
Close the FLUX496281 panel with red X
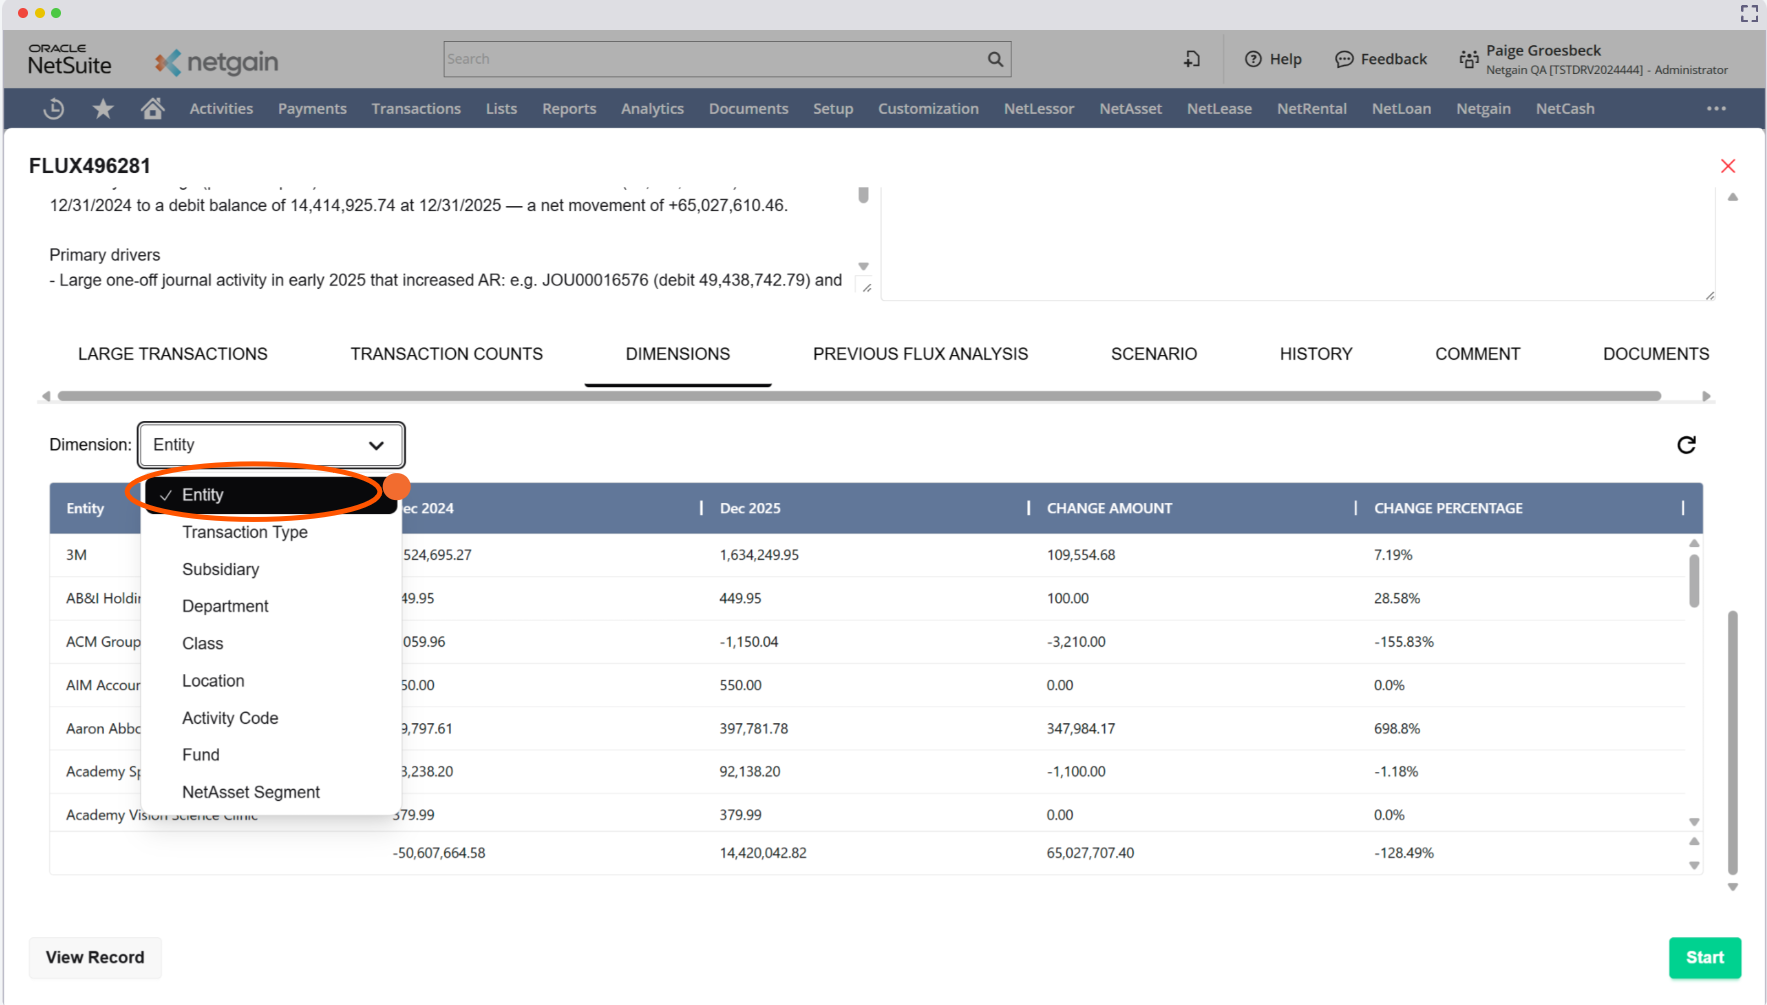click(1727, 166)
